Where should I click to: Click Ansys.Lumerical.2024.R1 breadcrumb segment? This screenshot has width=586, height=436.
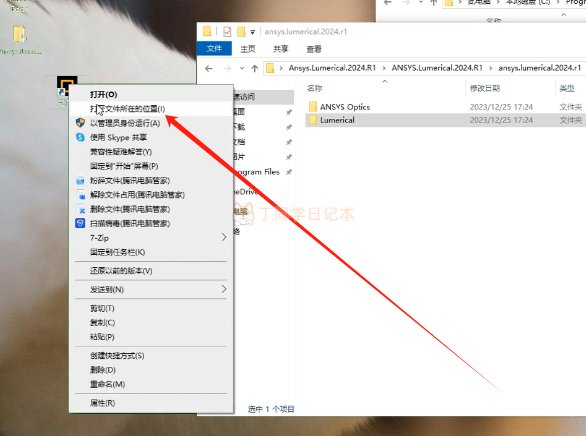point(332,68)
